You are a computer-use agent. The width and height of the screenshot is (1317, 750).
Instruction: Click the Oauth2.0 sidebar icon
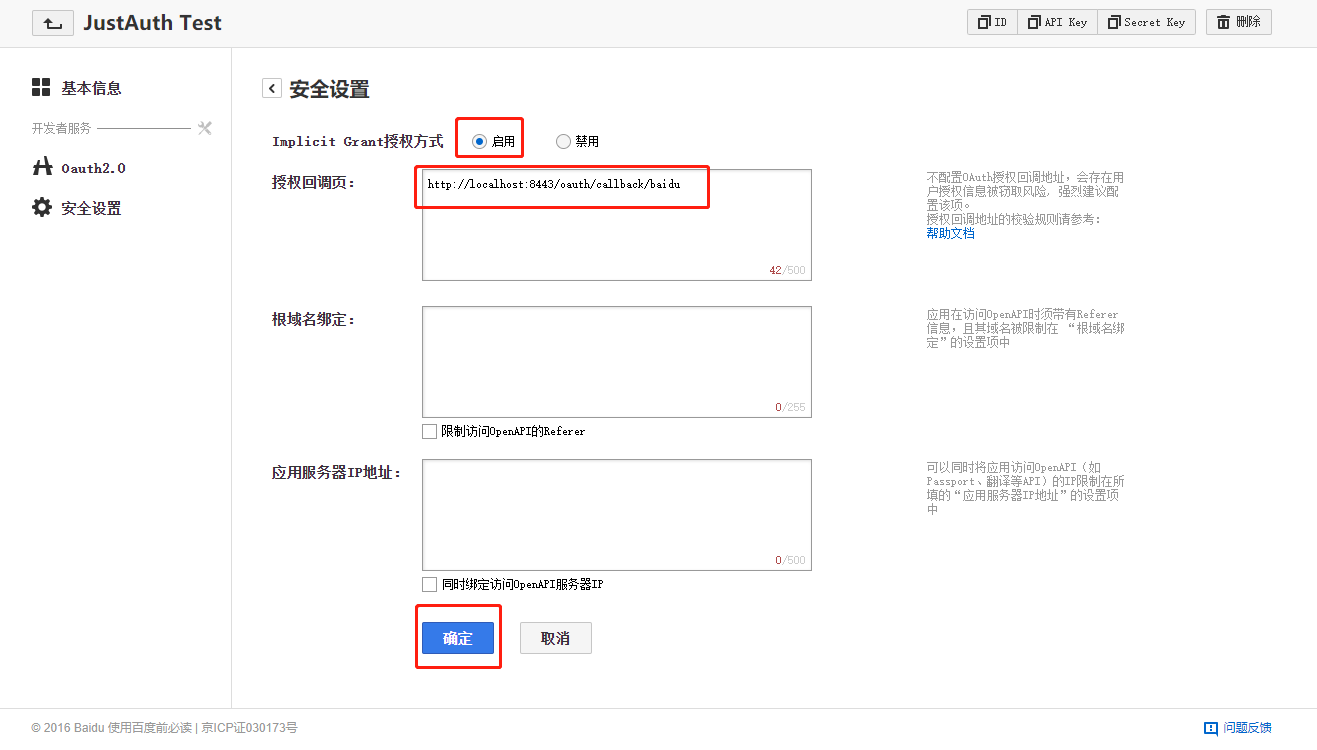41,167
